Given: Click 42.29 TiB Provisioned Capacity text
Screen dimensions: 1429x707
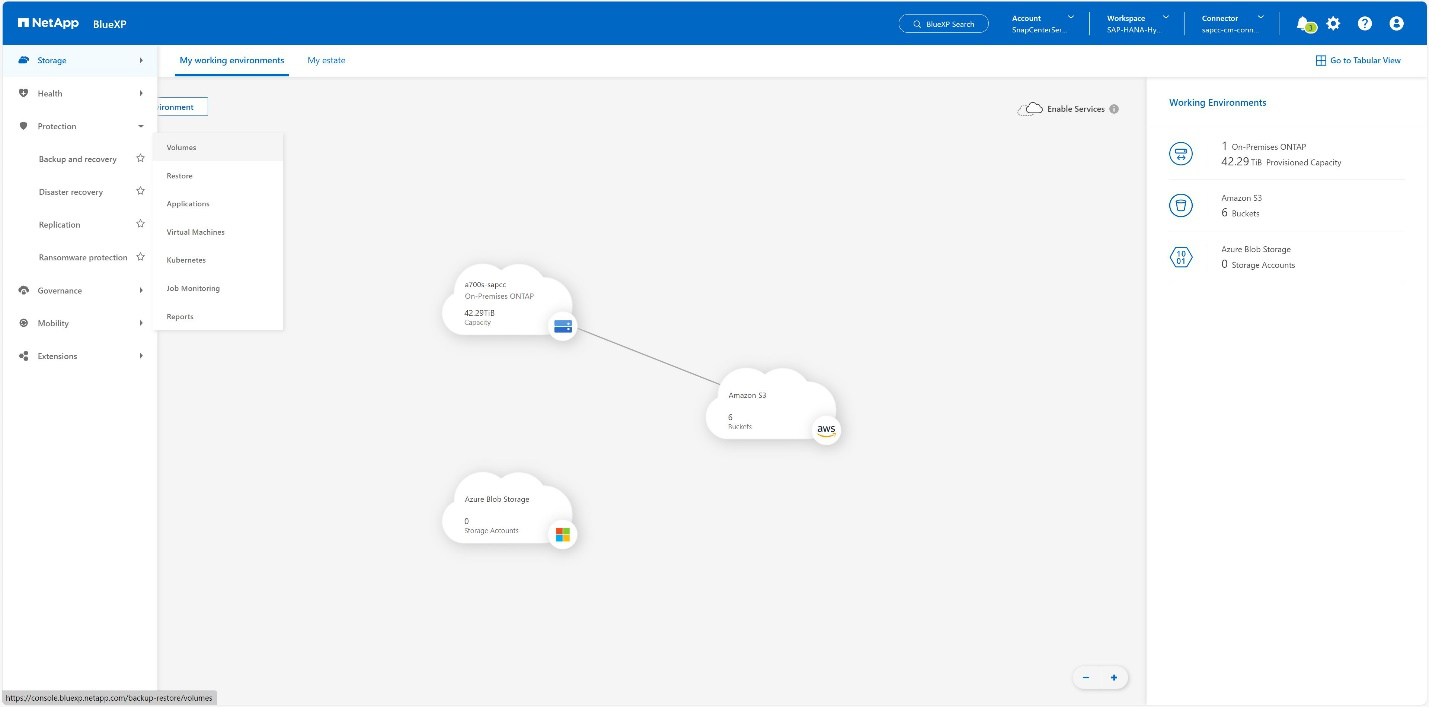Looking at the screenshot, I should click(x=1281, y=161).
